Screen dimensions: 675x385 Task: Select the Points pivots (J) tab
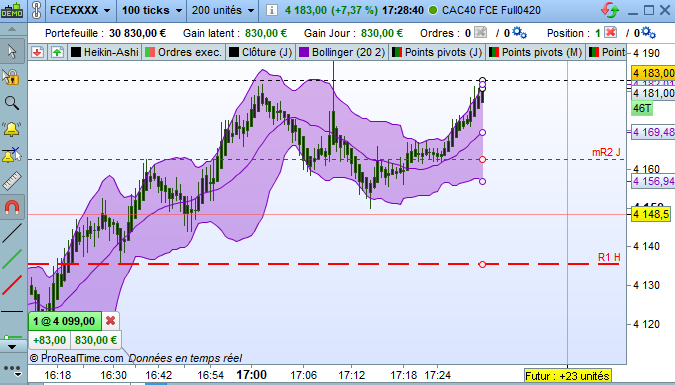pyautogui.click(x=437, y=52)
